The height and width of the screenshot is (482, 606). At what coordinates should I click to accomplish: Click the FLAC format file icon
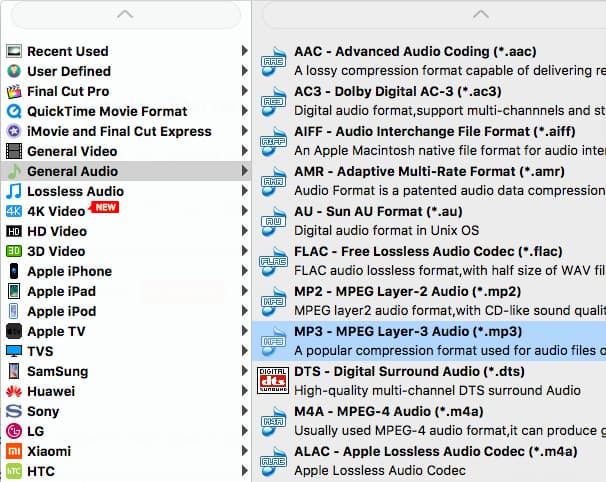point(272,261)
